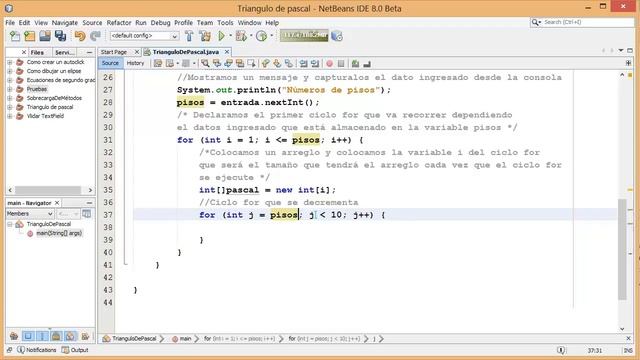This screenshot has height=360, width=640.
Task: Click the Build Project hammer icon
Action: coord(189,36)
